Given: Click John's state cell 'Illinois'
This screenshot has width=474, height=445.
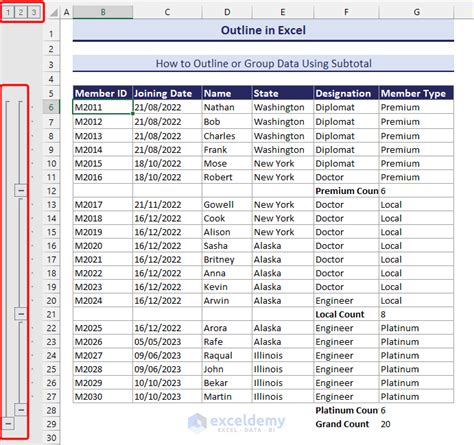Looking at the screenshot, I should 283,369.
